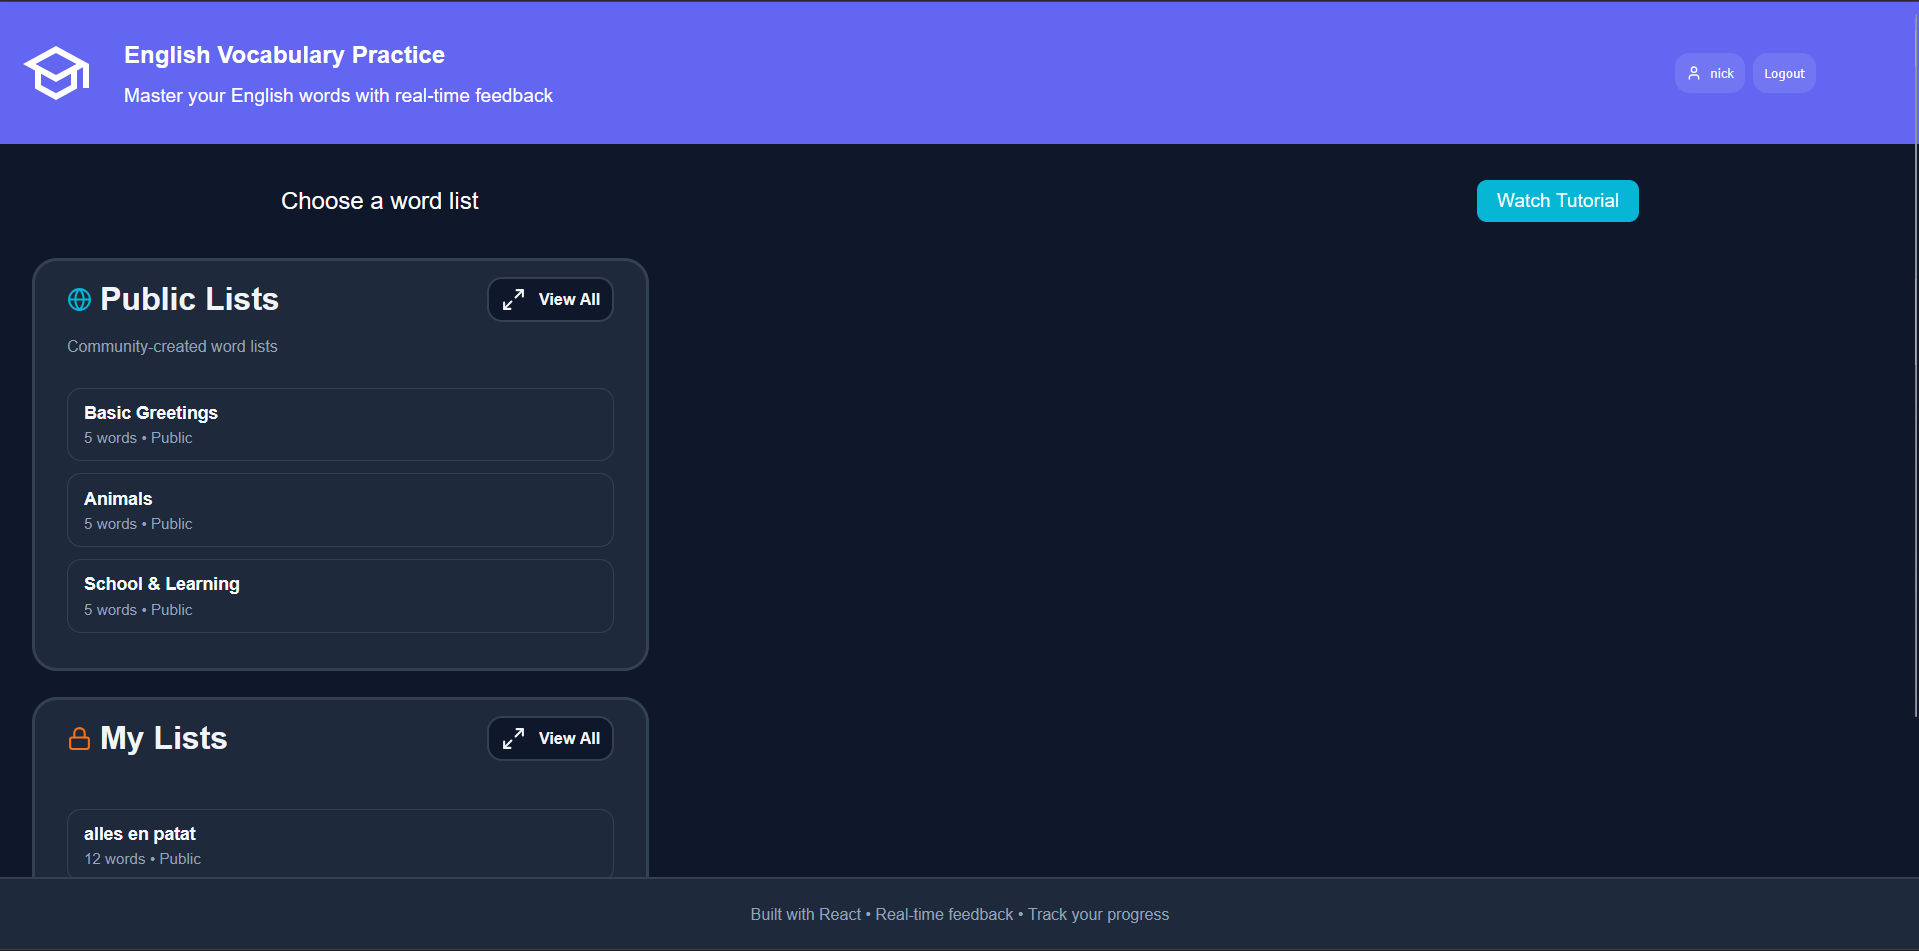Choose the Animals word list
The height and width of the screenshot is (951, 1919).
pos(340,510)
